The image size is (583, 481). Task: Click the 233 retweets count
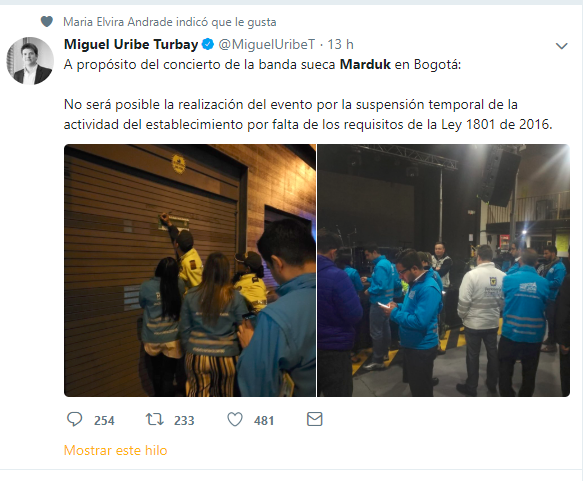click(x=184, y=420)
